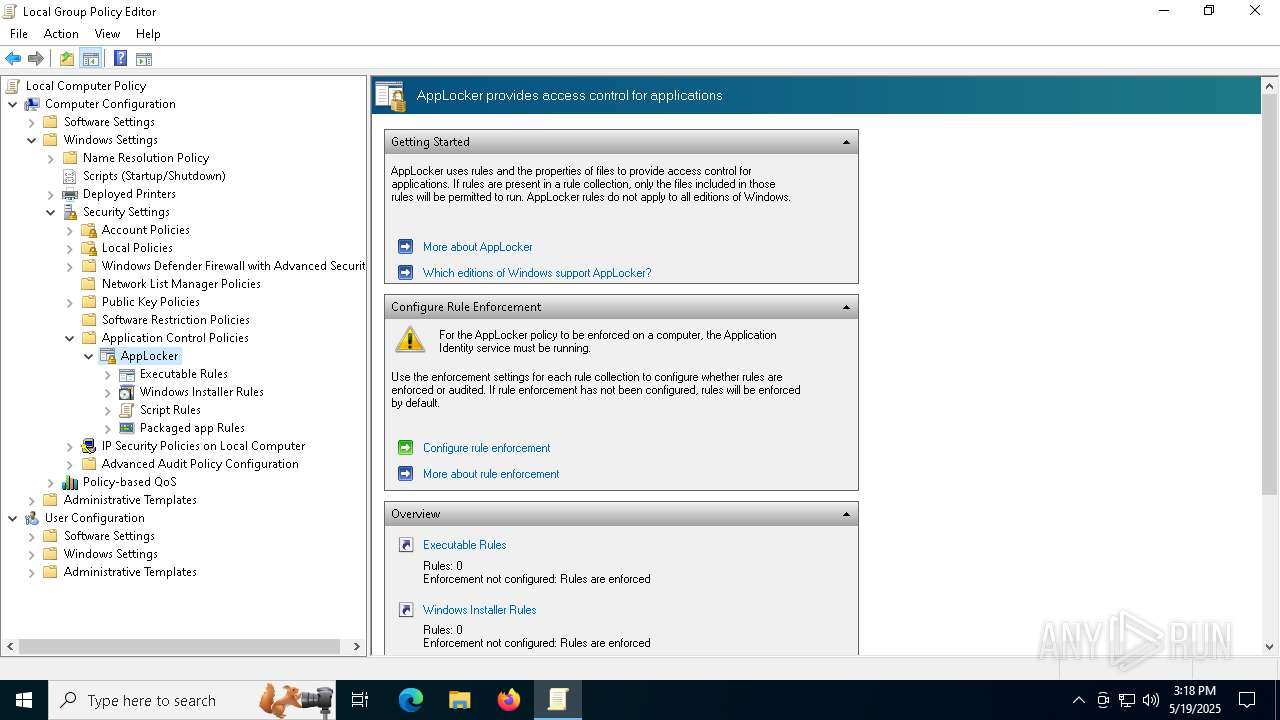Open Microsoft Edge from the taskbar
The width and height of the screenshot is (1280, 720).
click(x=411, y=700)
